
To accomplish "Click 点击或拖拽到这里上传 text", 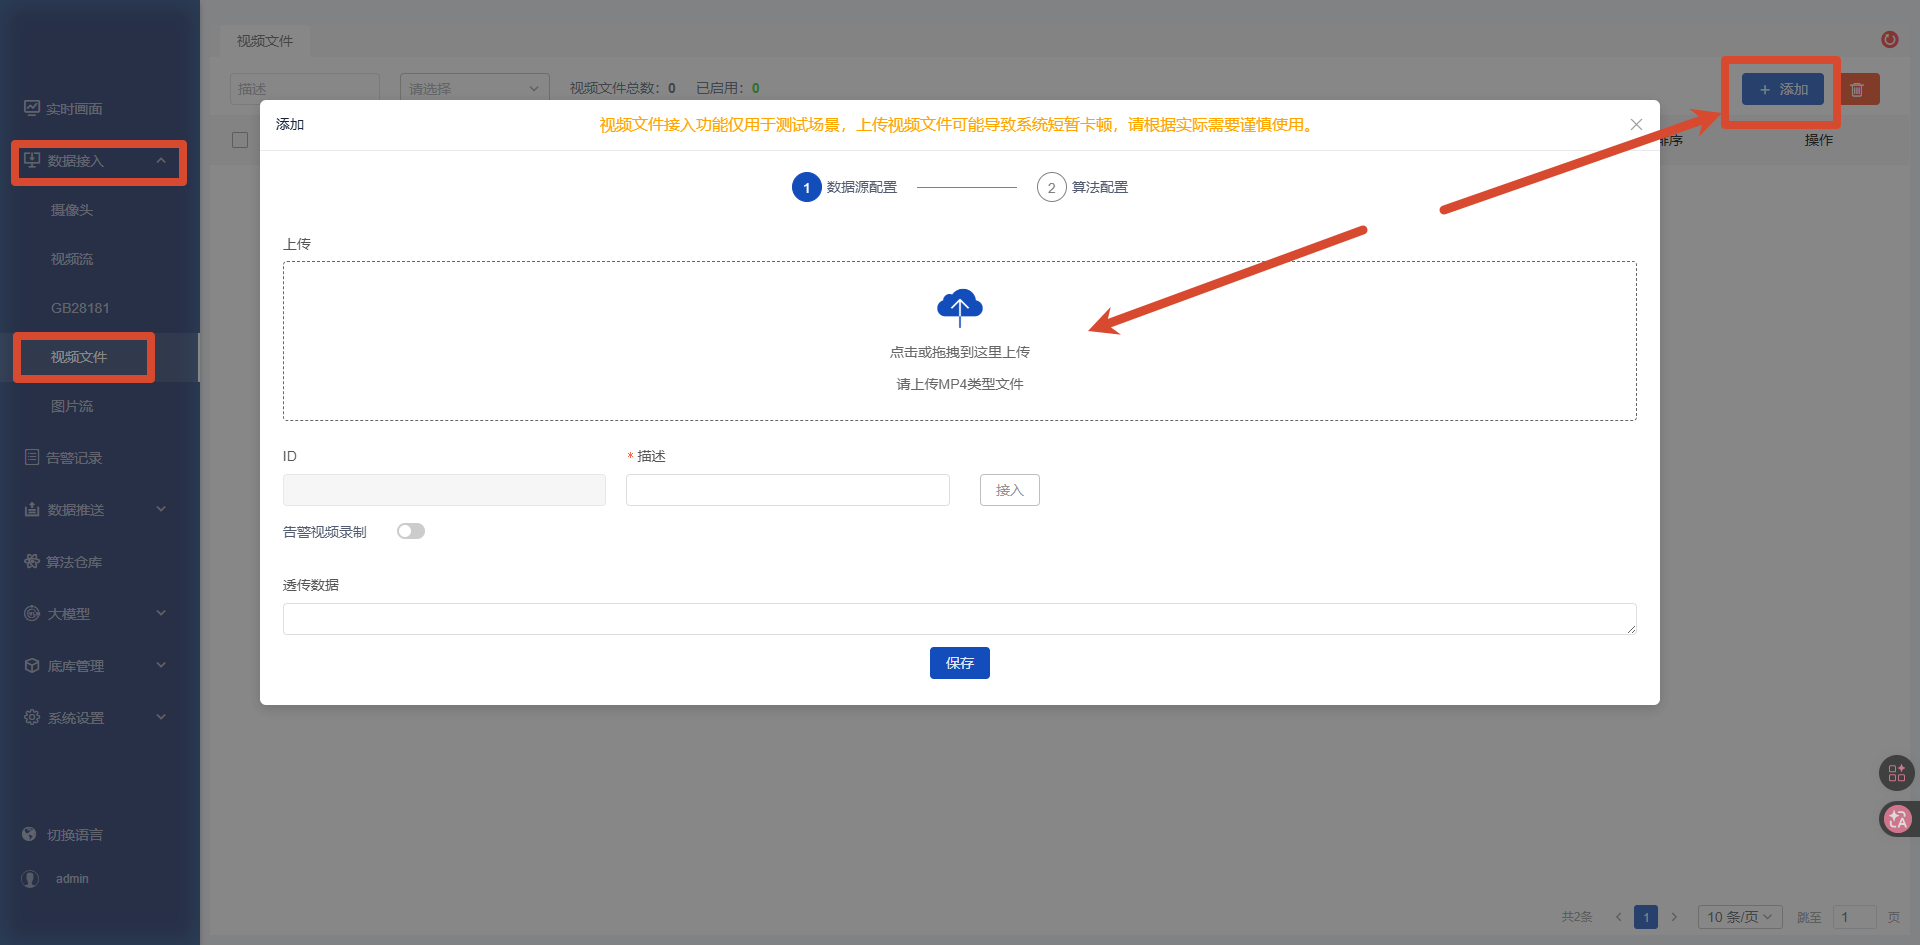I will (960, 352).
